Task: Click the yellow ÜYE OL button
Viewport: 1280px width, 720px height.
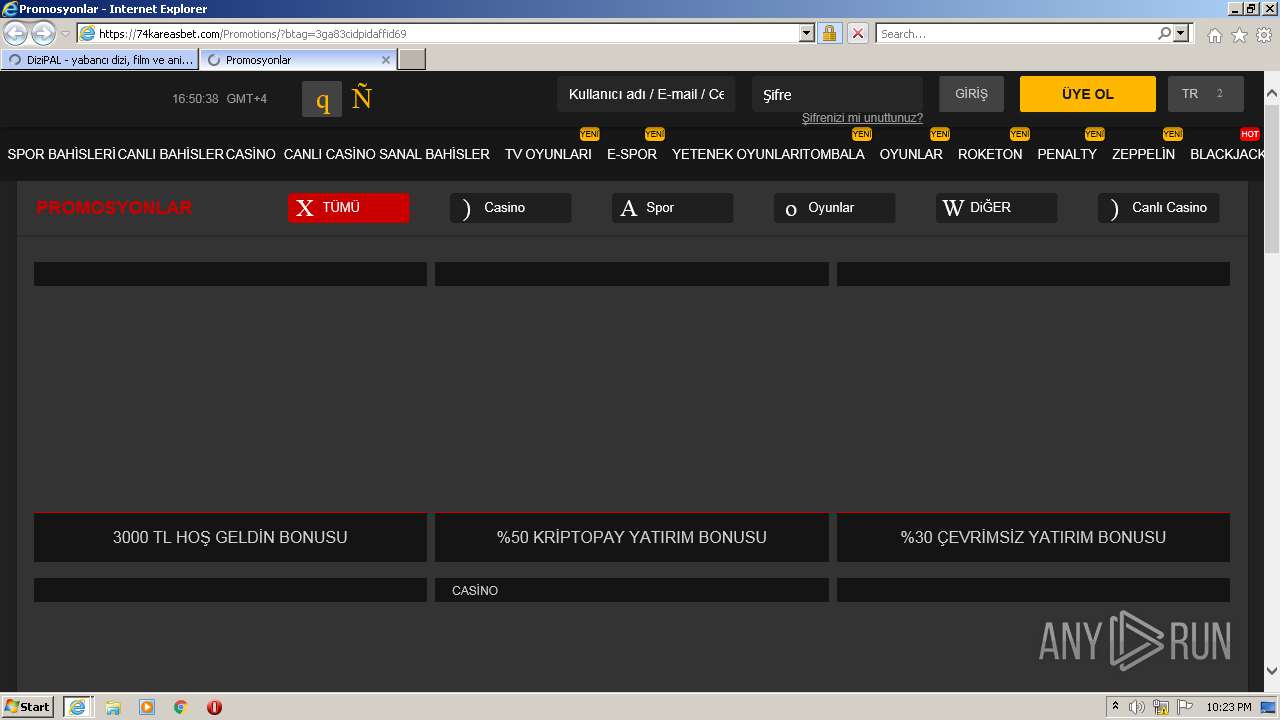Action: (x=1088, y=94)
